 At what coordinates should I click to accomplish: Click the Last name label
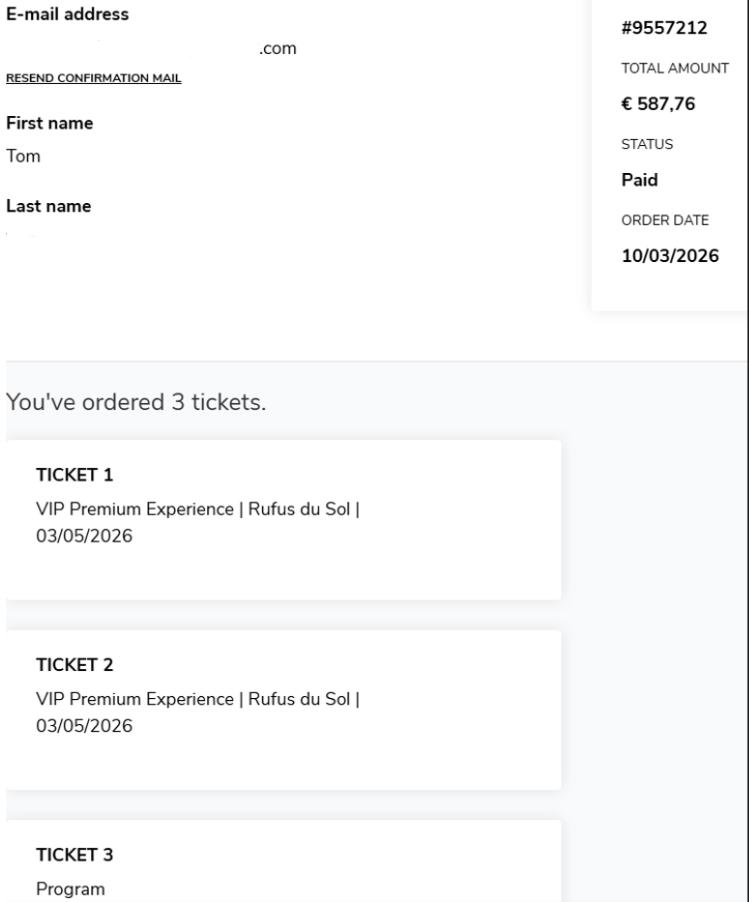(x=49, y=206)
